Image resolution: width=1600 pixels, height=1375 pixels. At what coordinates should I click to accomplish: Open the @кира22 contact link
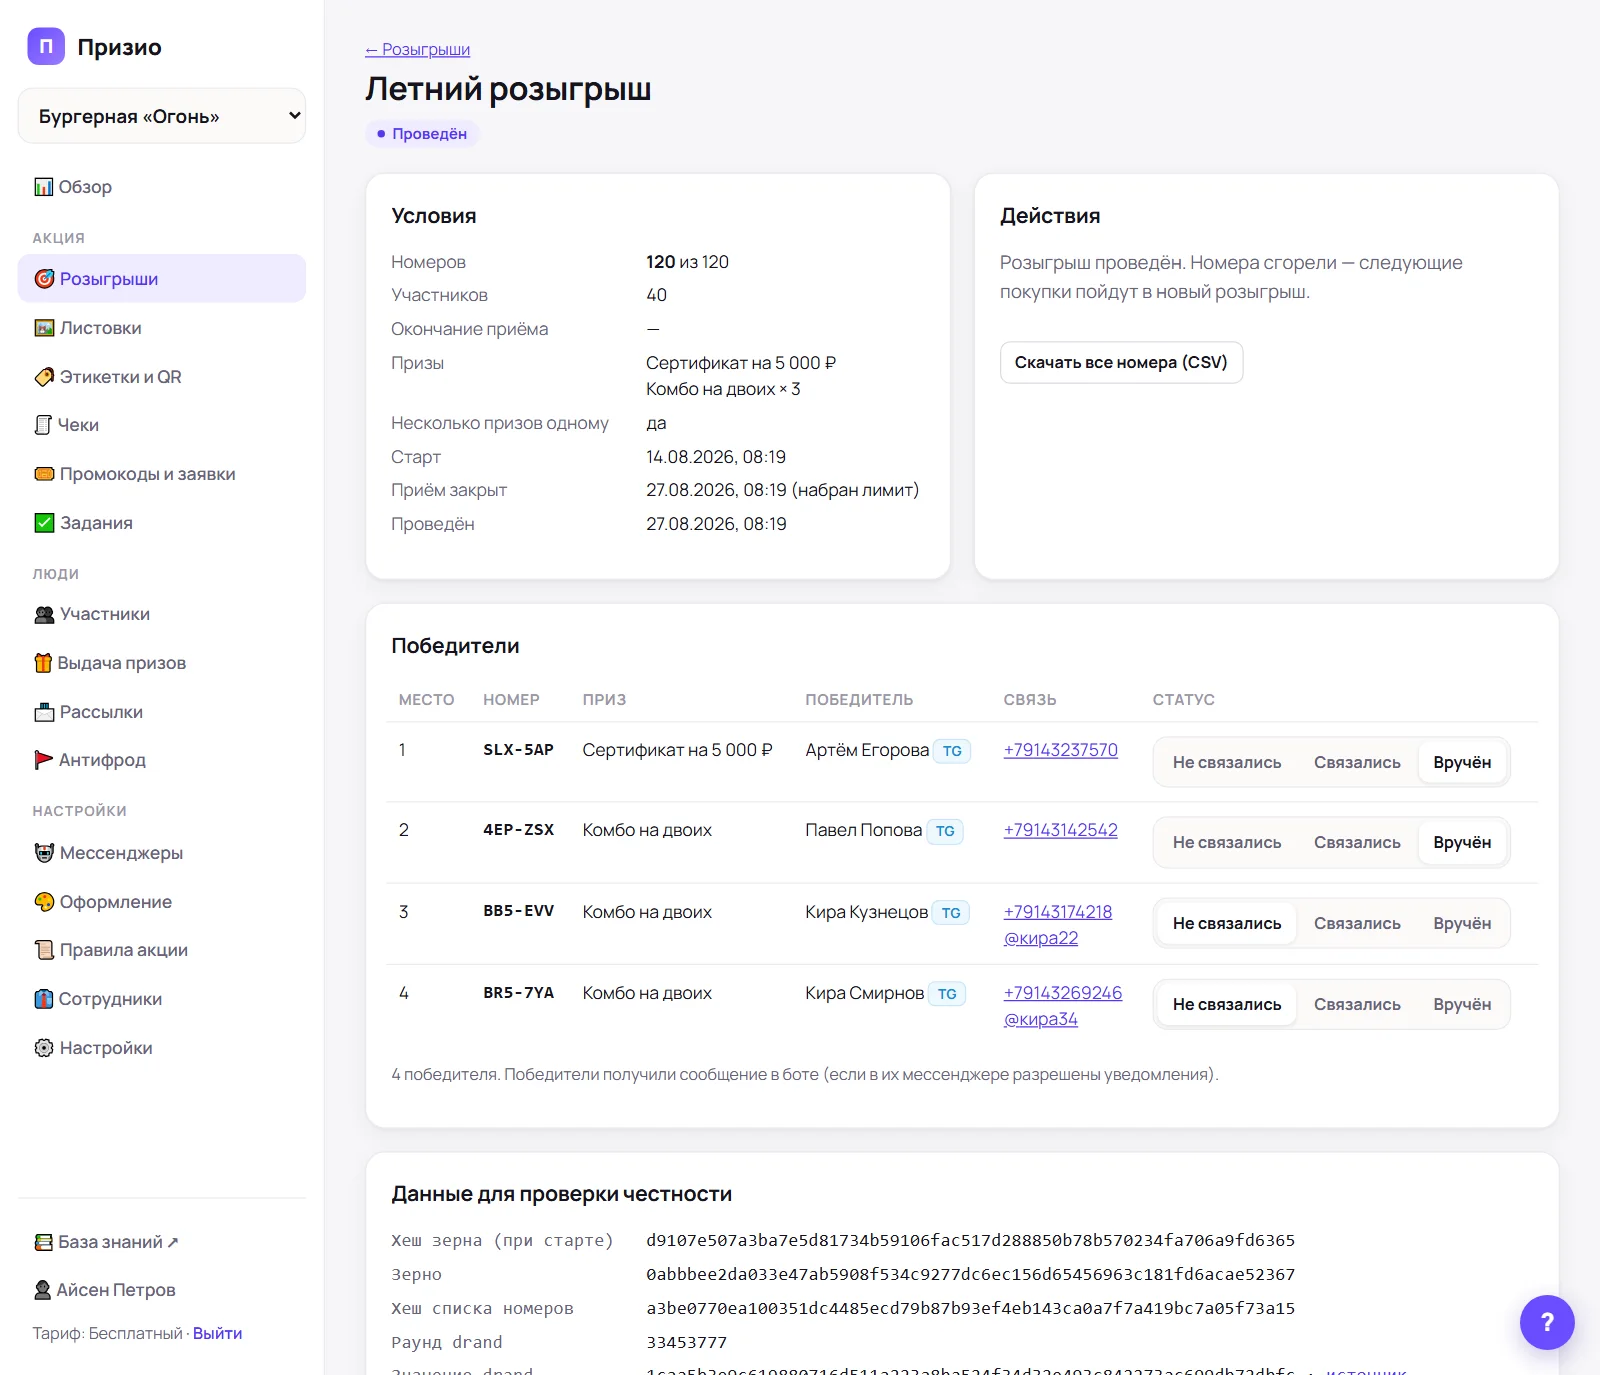coord(1040,938)
